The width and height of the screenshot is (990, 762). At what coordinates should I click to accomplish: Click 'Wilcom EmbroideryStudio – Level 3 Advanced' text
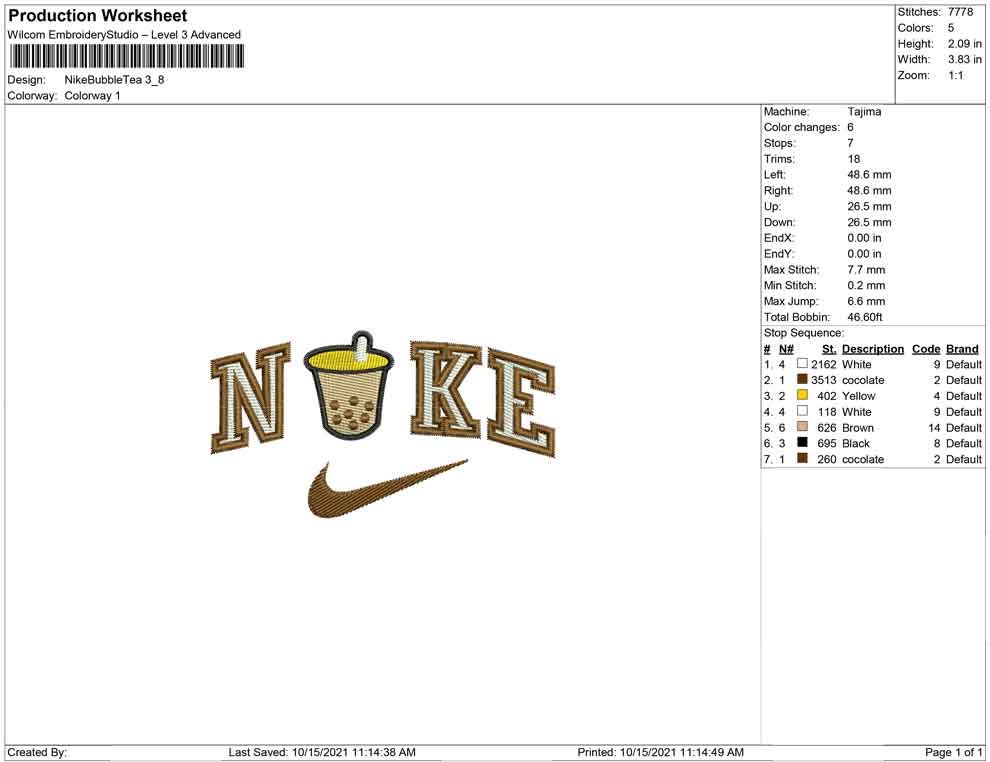click(x=124, y=35)
